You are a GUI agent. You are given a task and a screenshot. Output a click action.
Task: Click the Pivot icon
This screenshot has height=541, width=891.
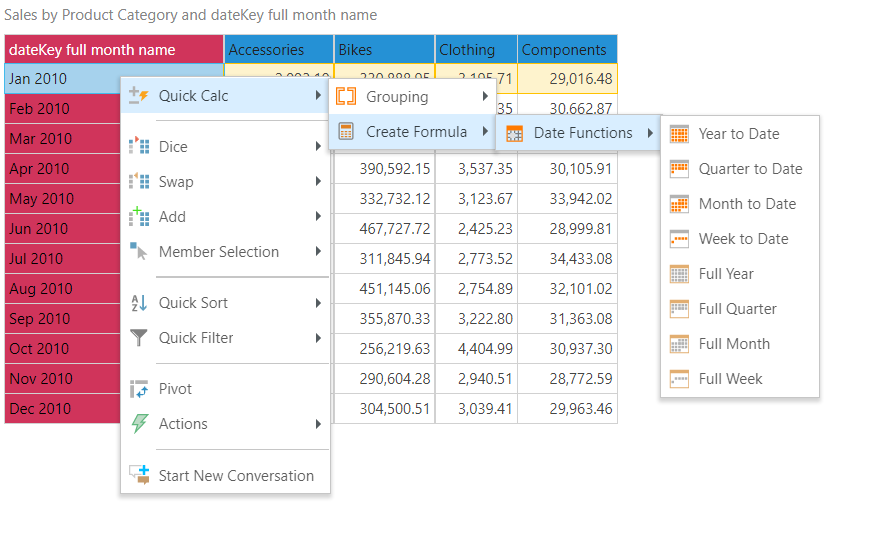point(139,389)
